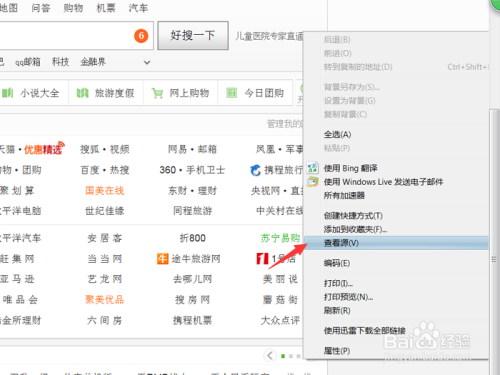Choose 使用 Windows Live 发送电子邮件 entry
The image size is (500, 375).
[383, 182]
